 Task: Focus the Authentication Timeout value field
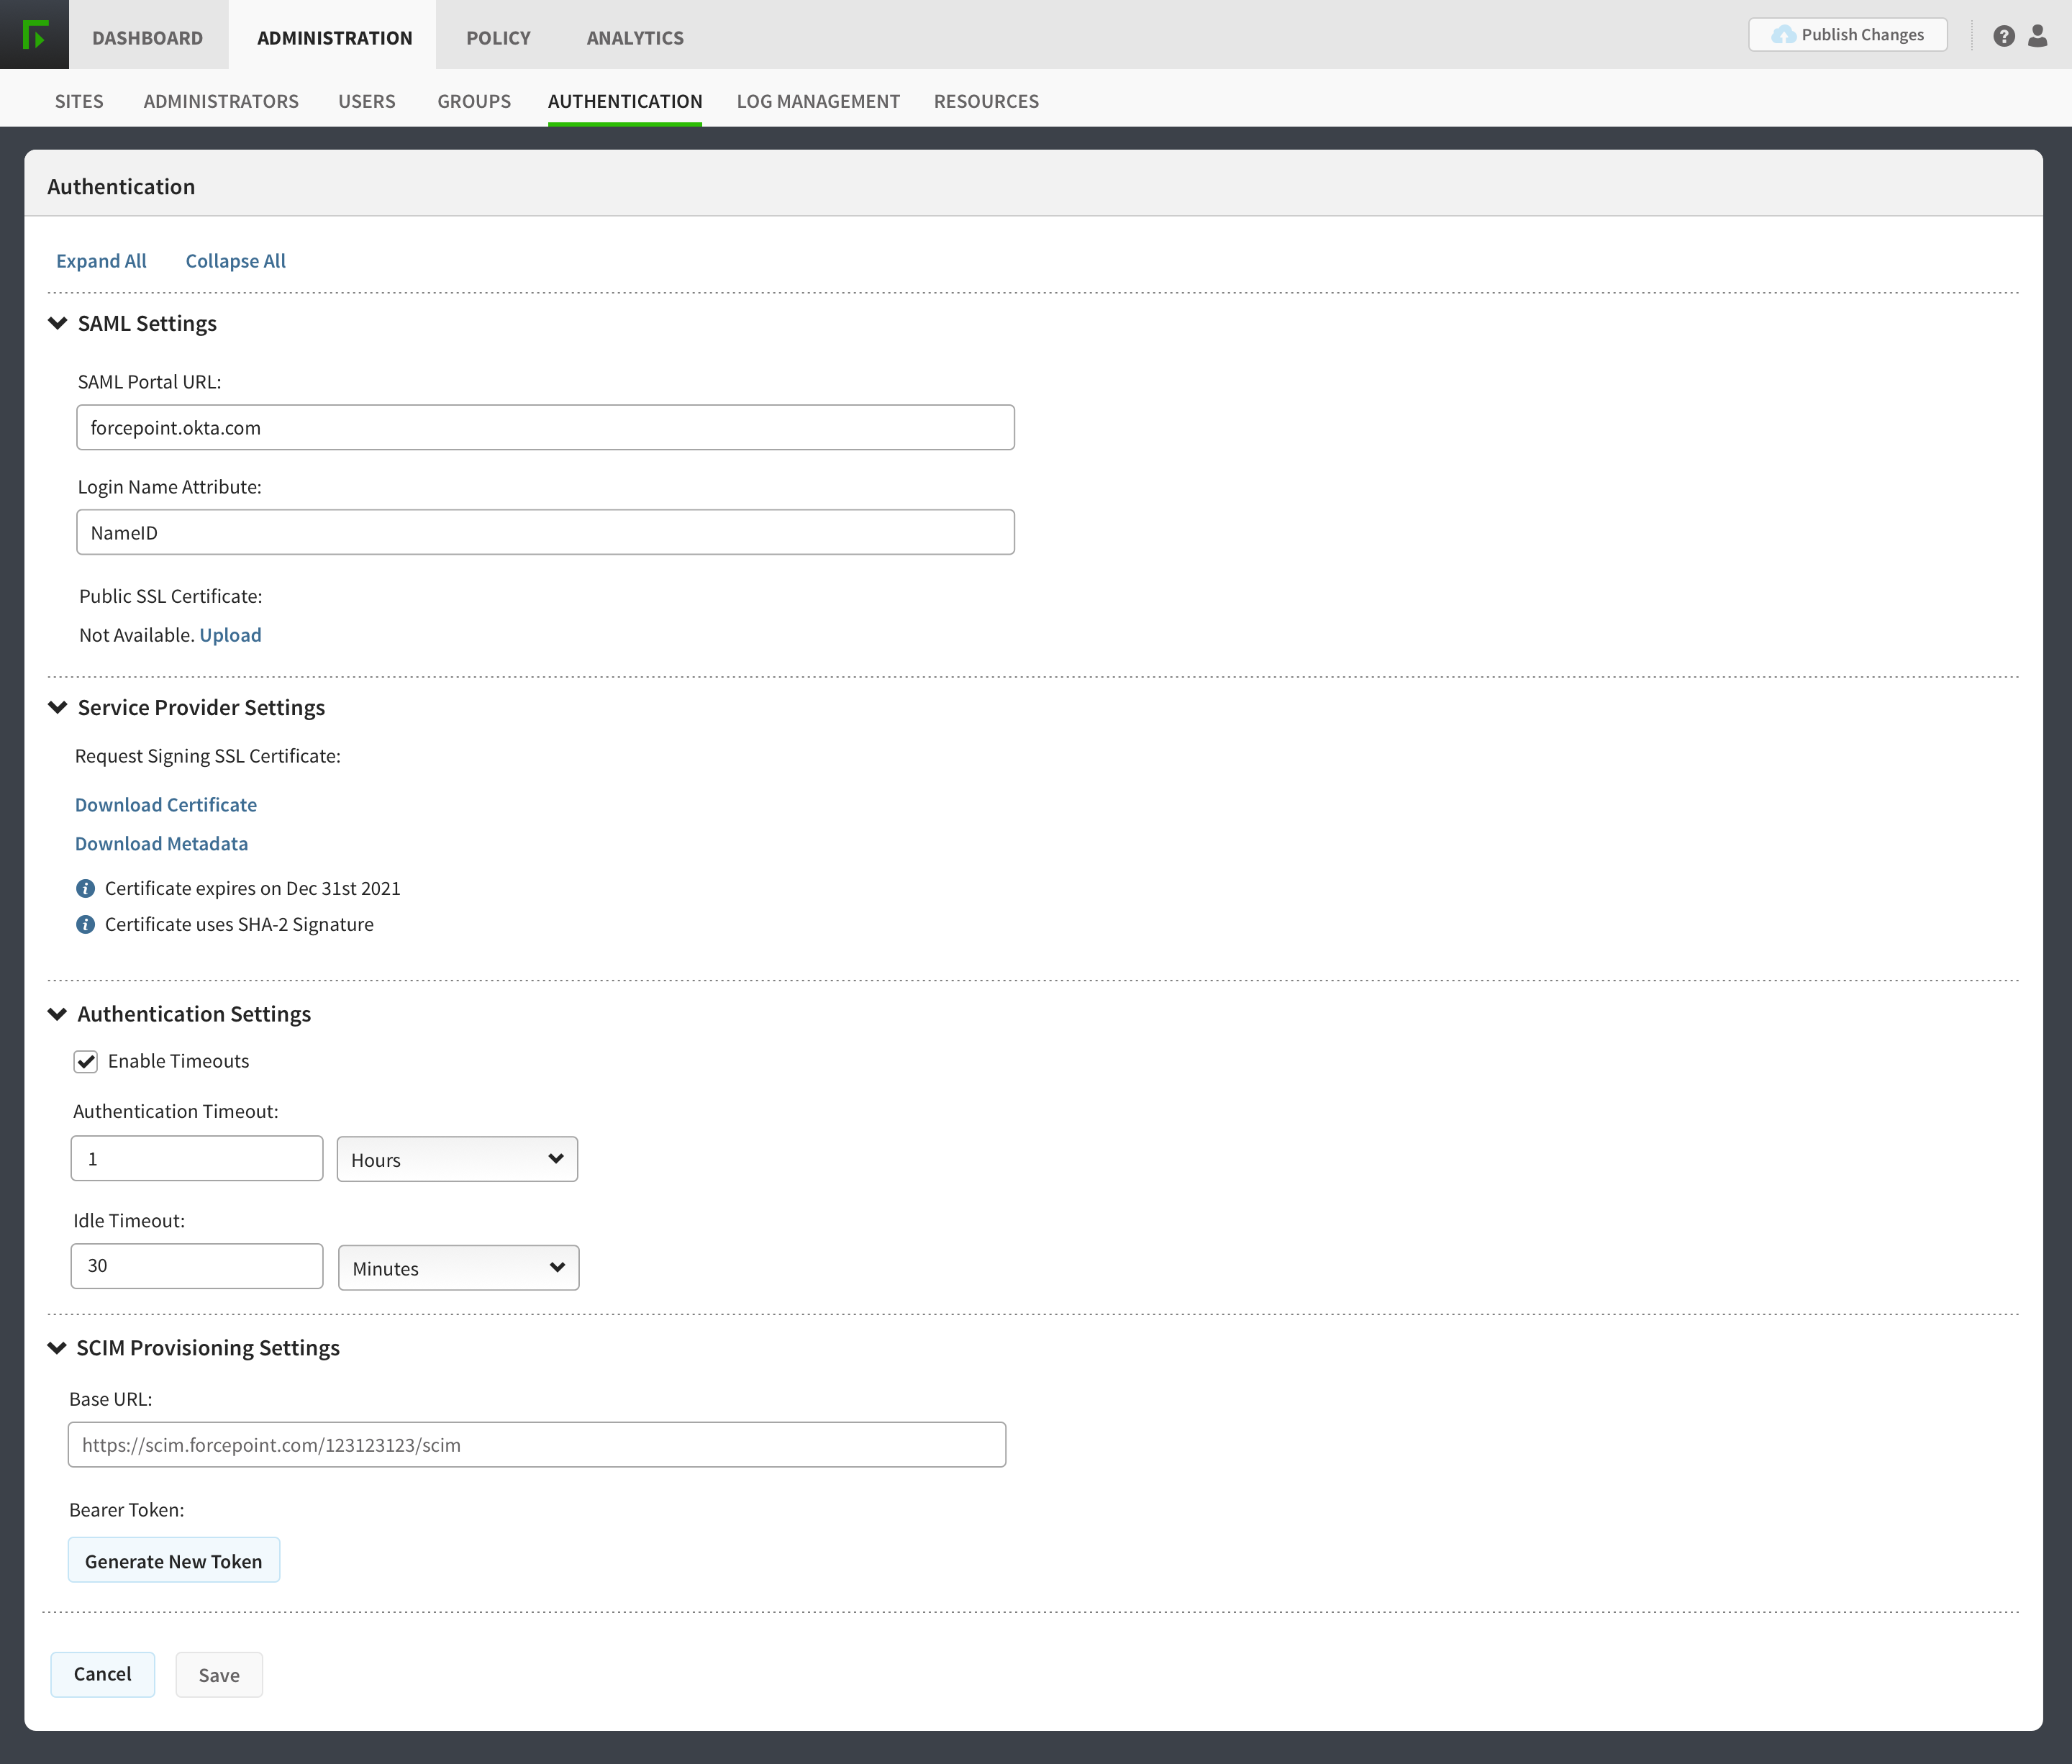197,1159
